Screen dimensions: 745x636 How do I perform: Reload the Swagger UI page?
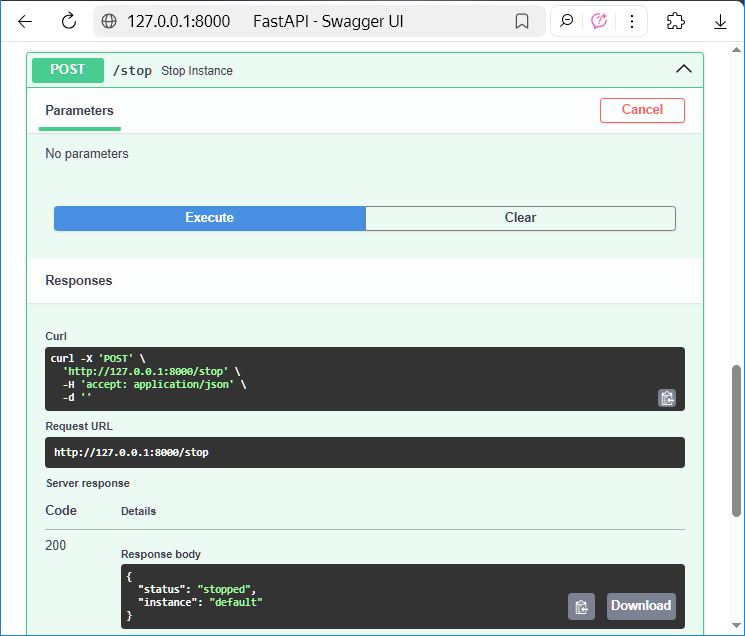69,21
